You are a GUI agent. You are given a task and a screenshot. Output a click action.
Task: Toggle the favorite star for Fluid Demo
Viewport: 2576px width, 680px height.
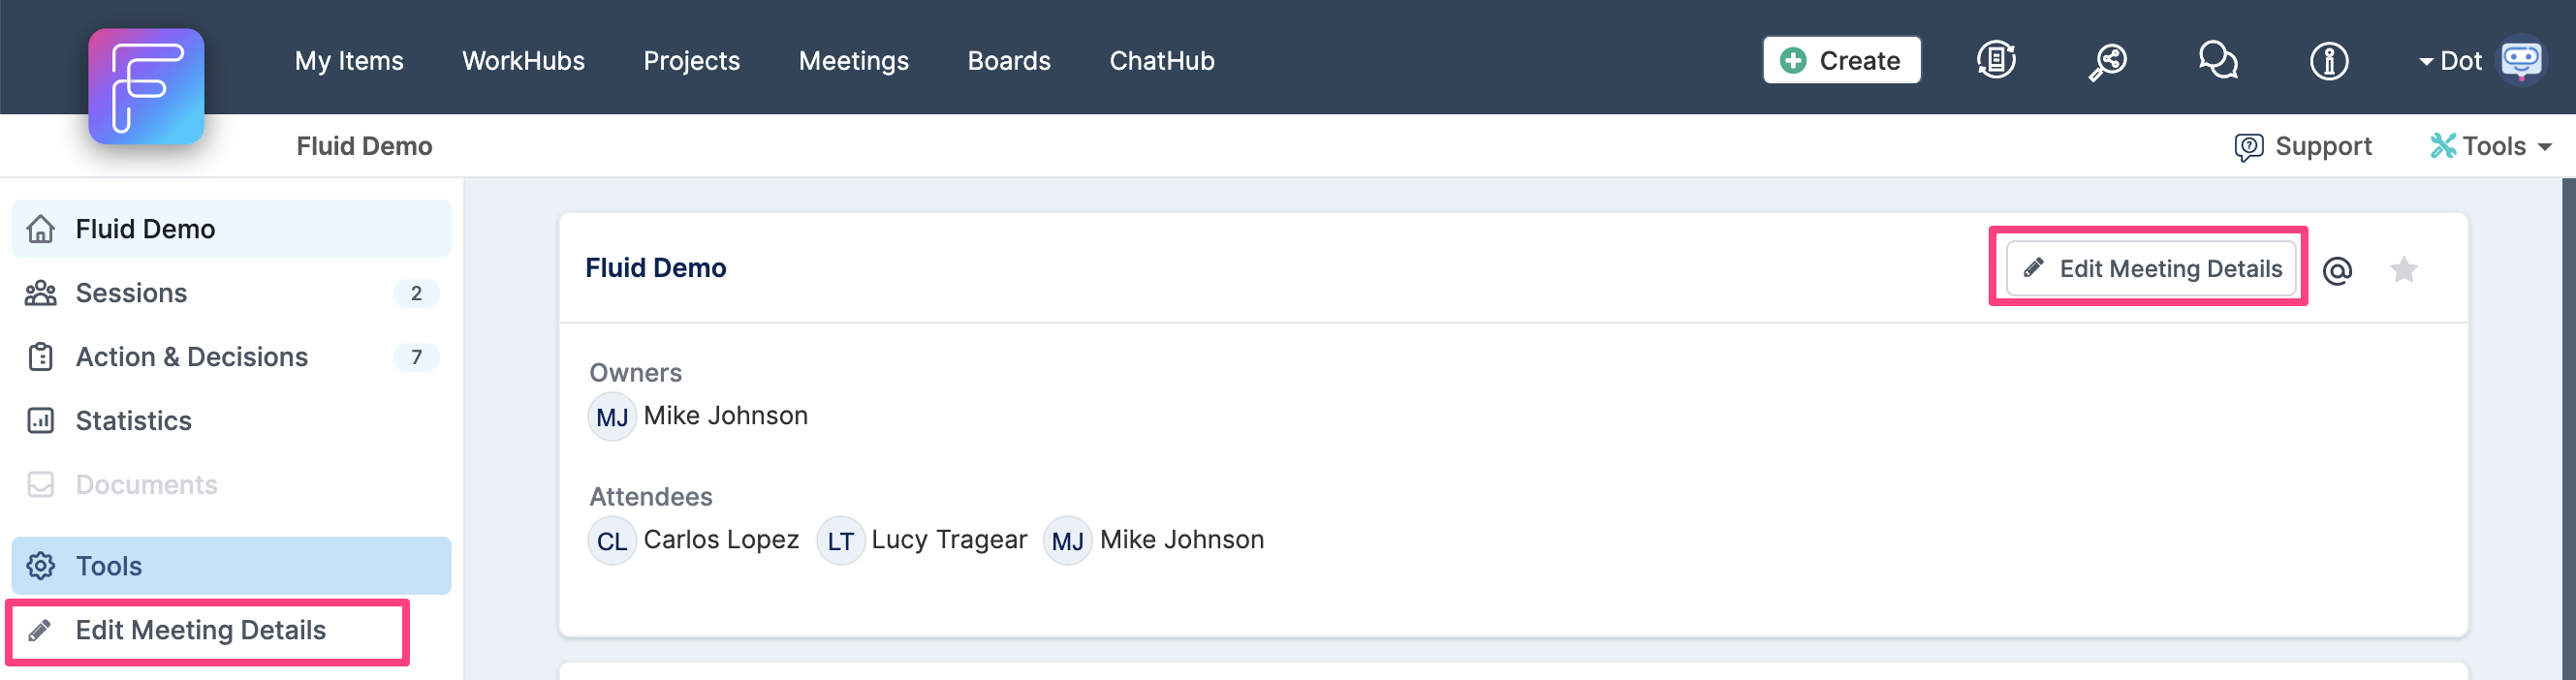click(2404, 269)
